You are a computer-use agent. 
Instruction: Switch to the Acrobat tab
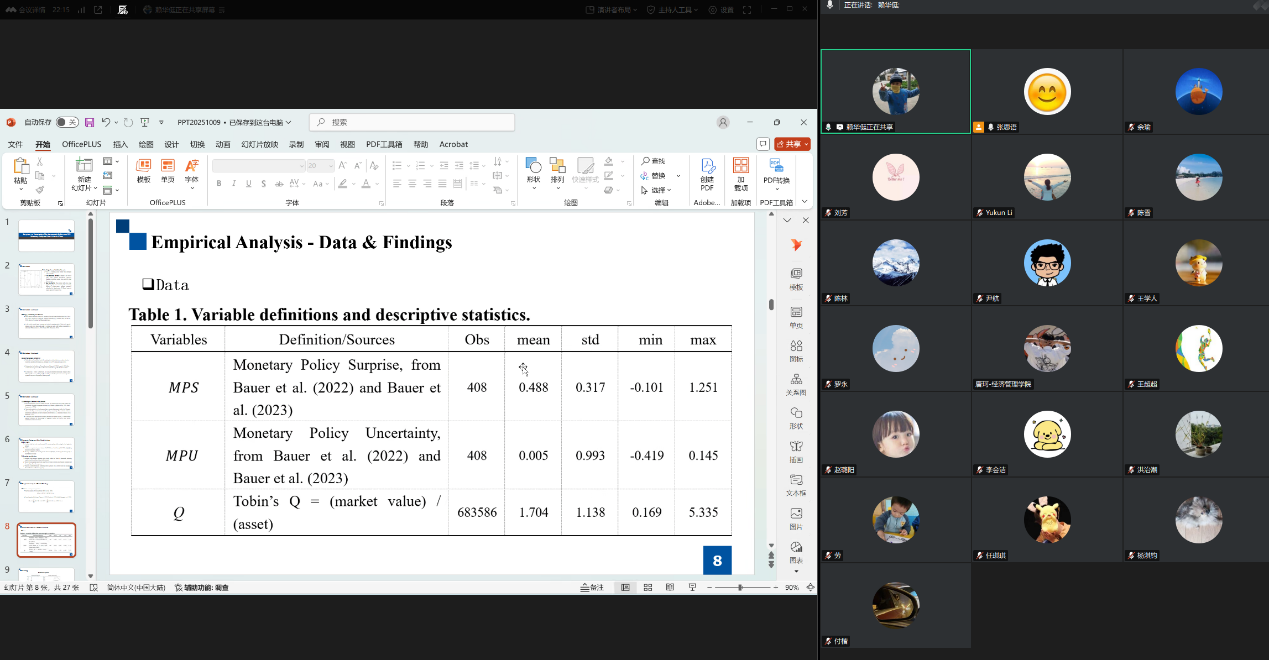(454, 144)
